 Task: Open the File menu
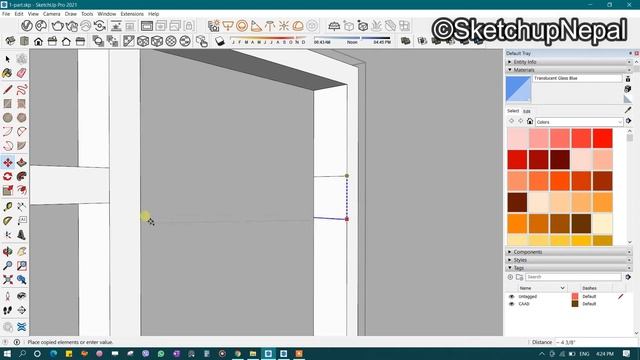pos(6,14)
